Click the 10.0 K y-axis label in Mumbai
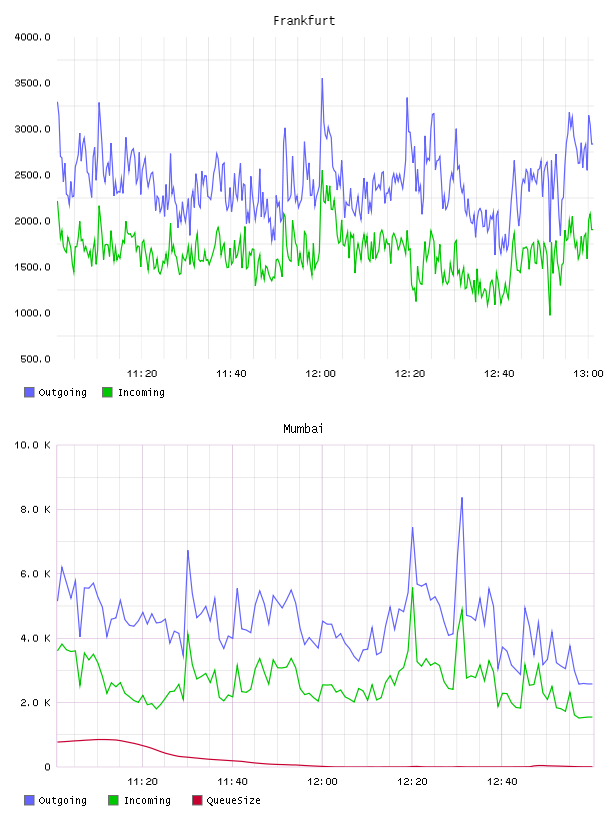Viewport: 608px width, 816px height. [32, 445]
